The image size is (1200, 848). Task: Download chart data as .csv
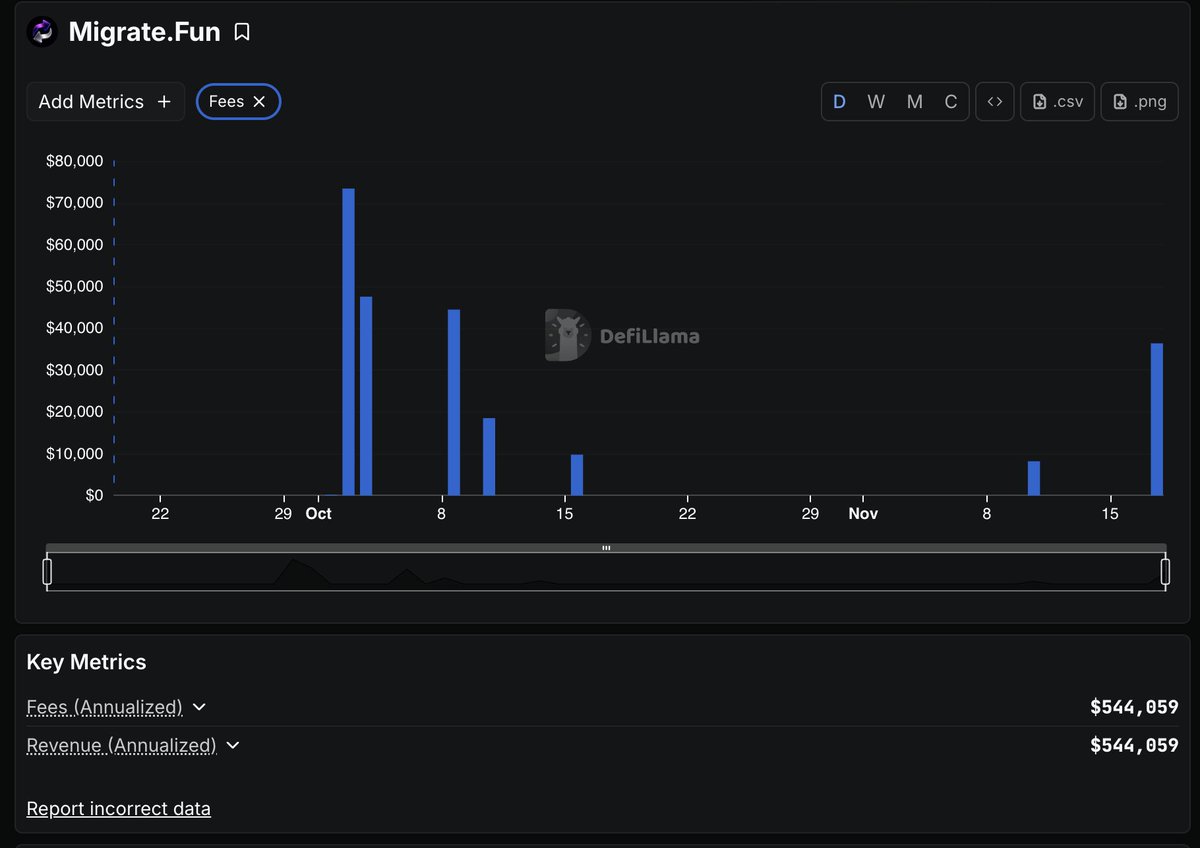(x=1057, y=101)
